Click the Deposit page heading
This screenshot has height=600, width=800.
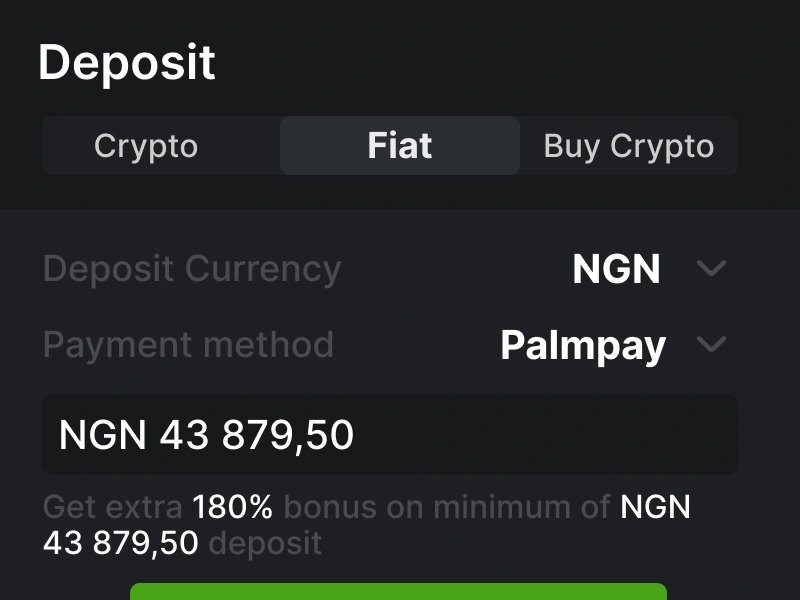[x=126, y=63]
